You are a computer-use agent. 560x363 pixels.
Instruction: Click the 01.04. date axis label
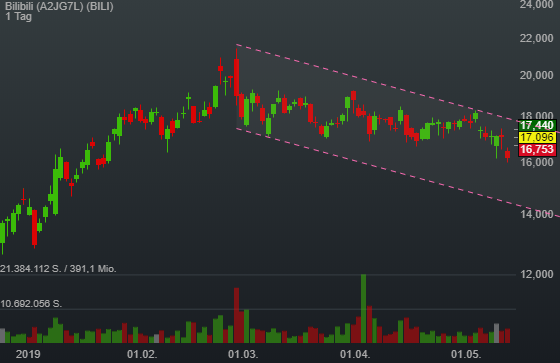pos(355,354)
